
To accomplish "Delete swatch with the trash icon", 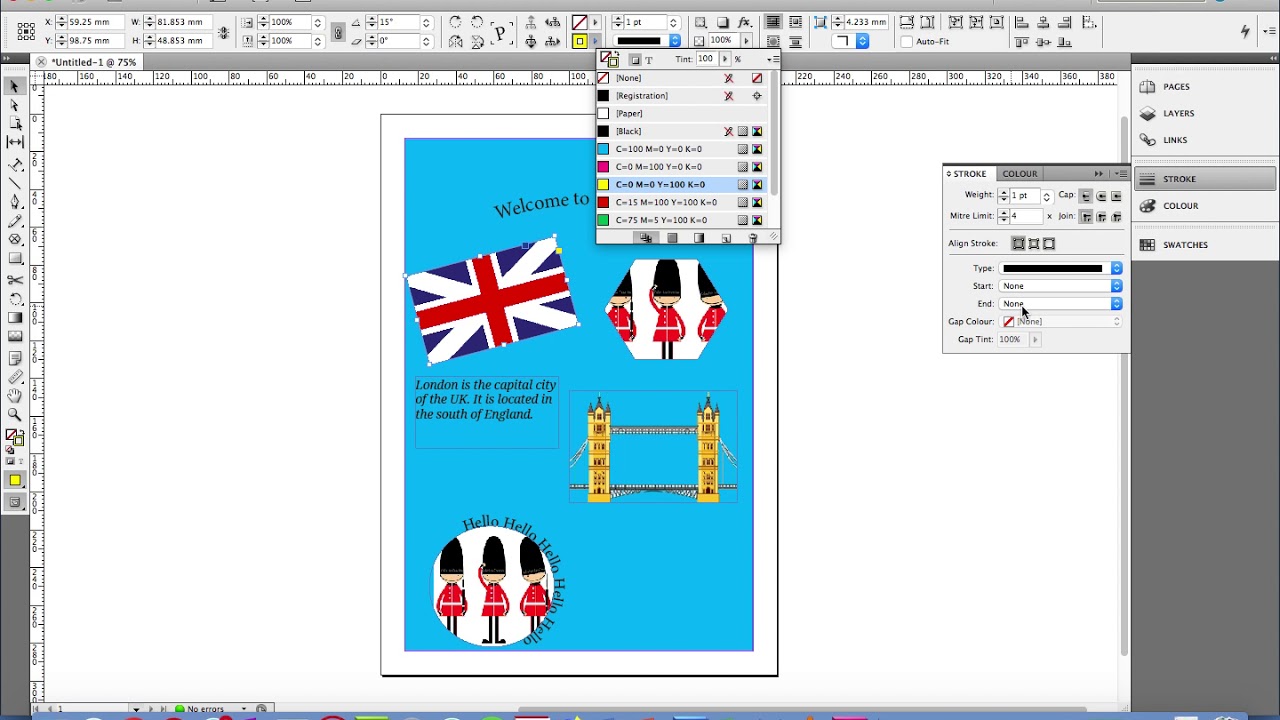I will pyautogui.click(x=753, y=237).
